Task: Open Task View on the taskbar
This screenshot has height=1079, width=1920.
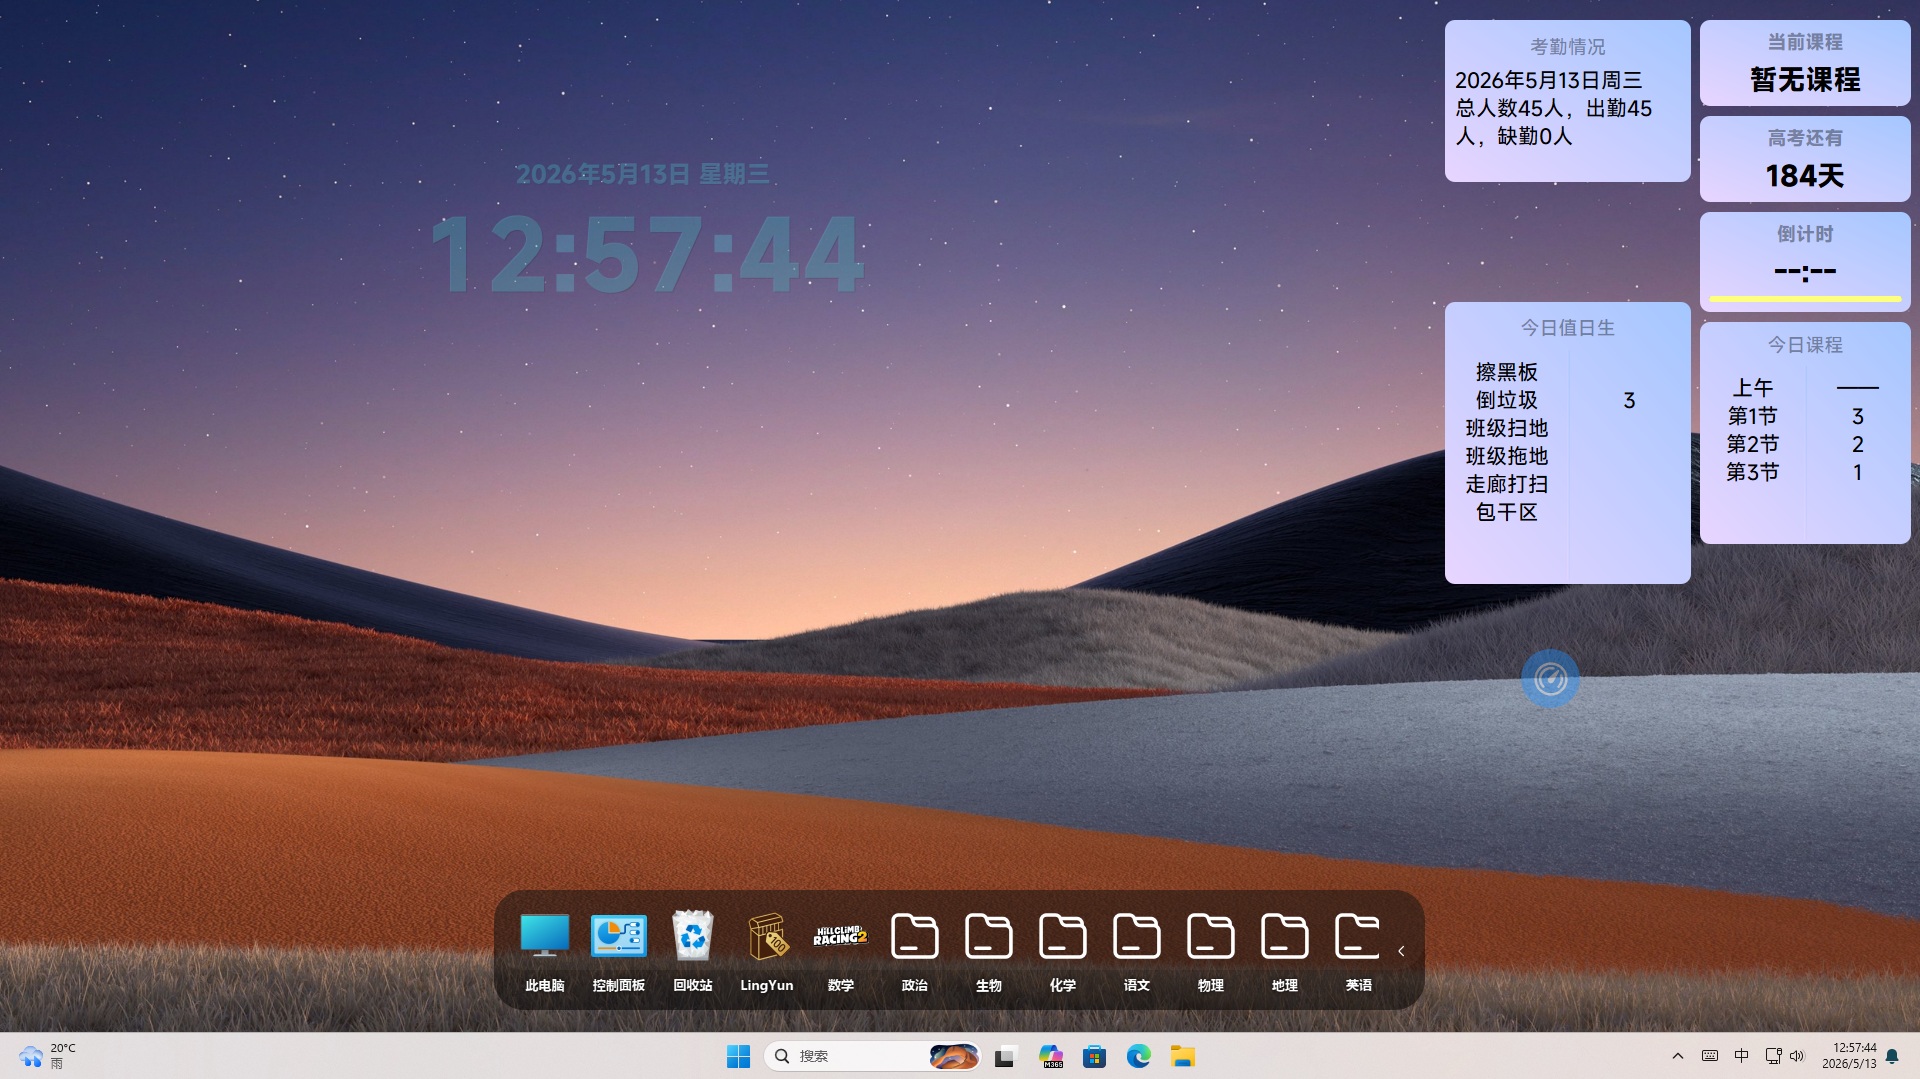Action: click(1005, 1056)
